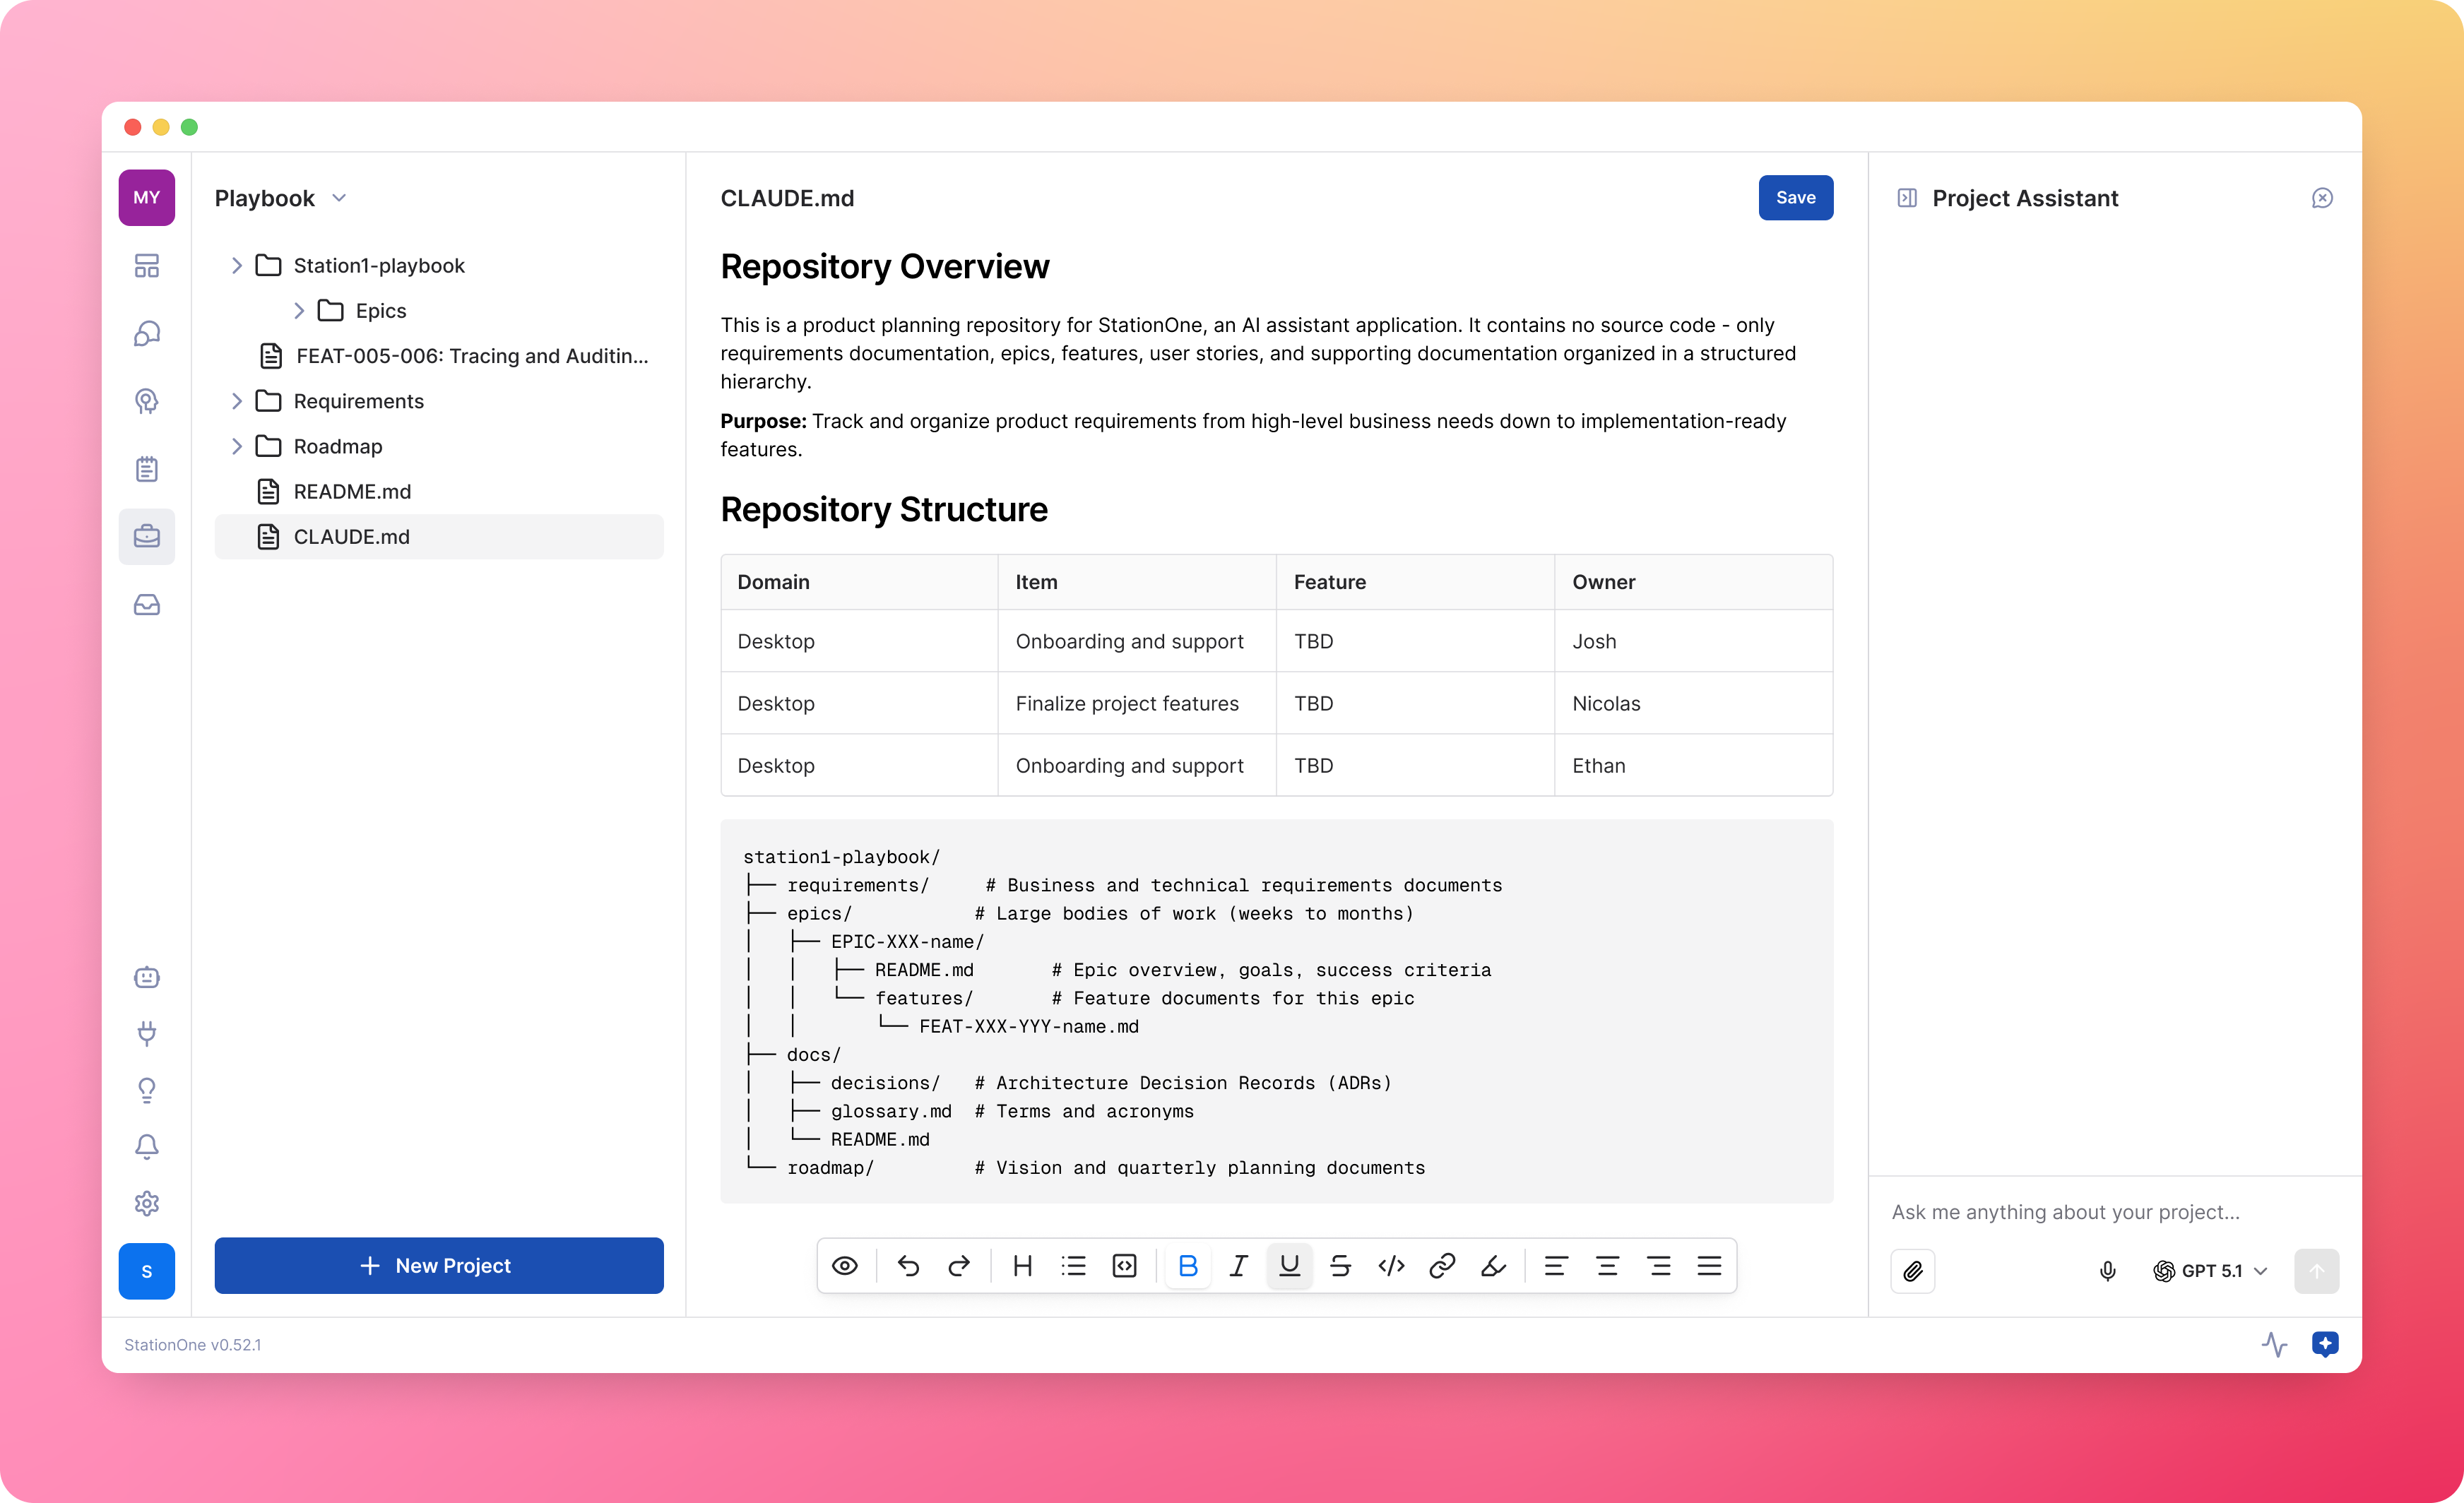Click the paperclip attach file icon
This screenshot has width=2464, height=1503.
coord(1912,1271)
